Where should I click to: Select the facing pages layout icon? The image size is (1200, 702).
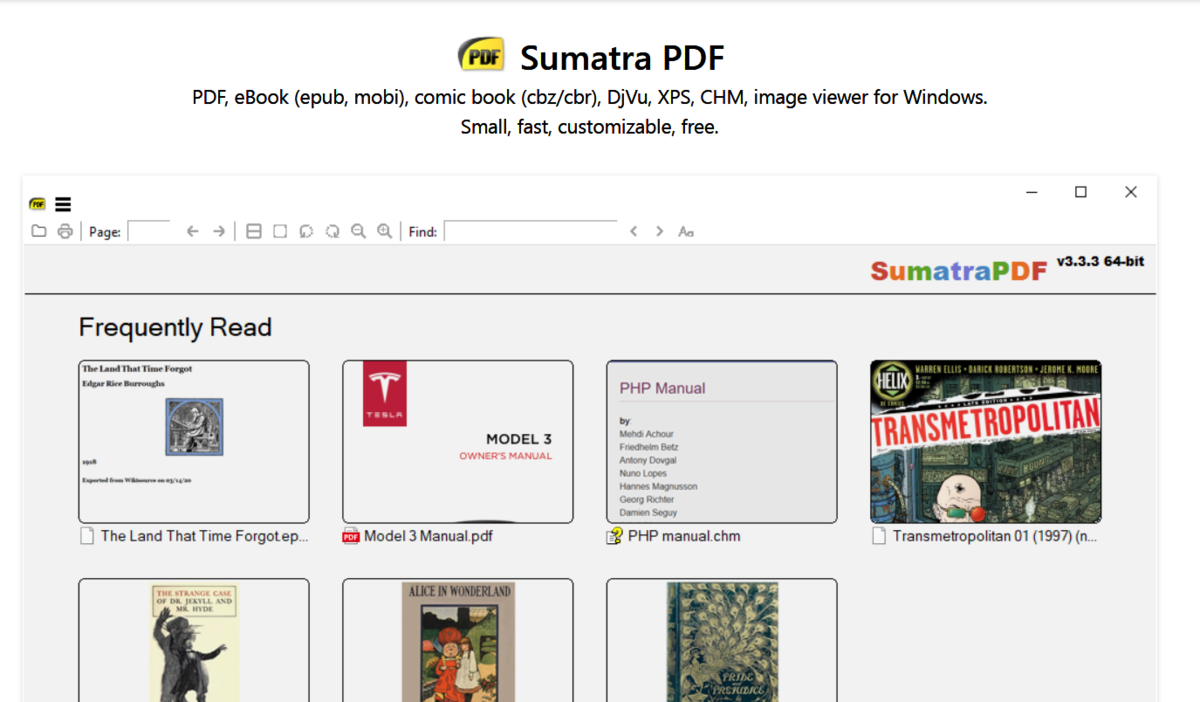click(x=253, y=231)
